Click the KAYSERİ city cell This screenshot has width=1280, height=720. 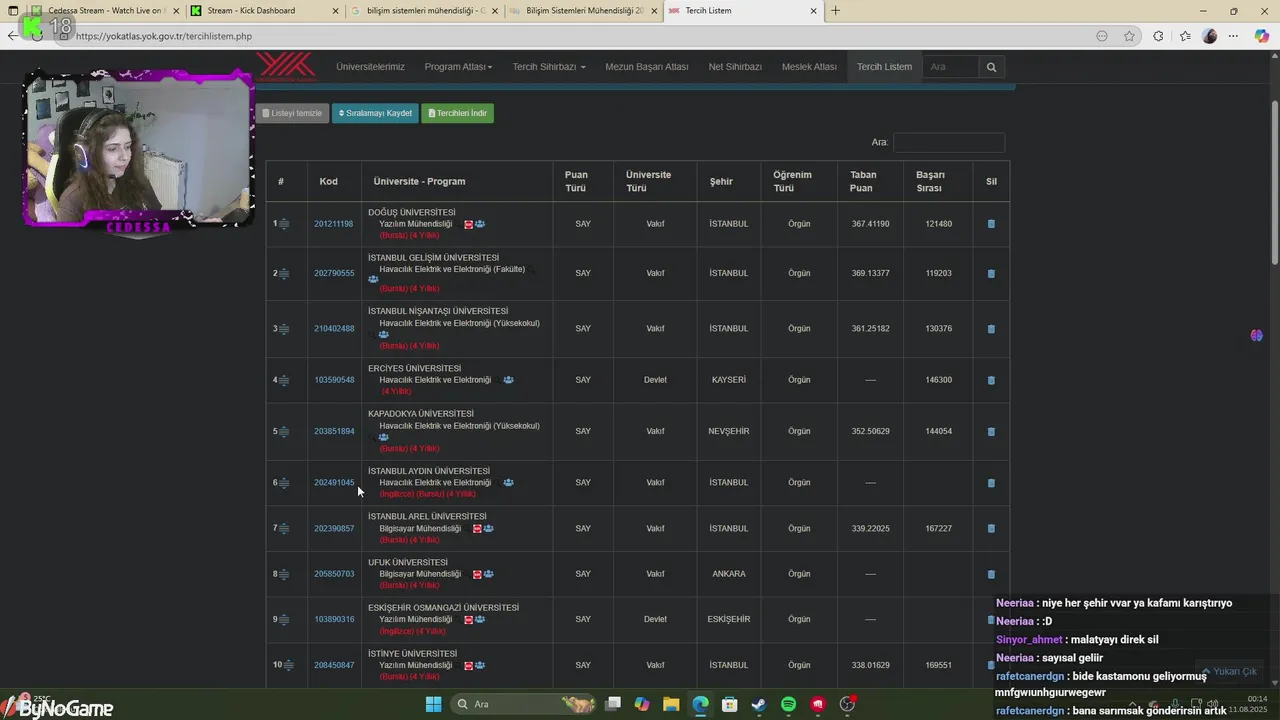(729, 380)
